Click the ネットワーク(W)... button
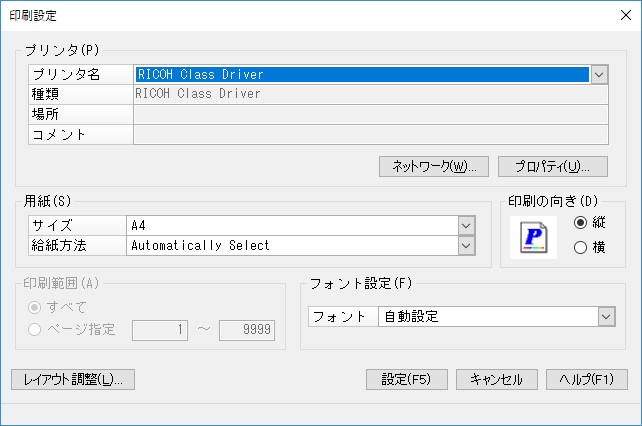Screen dimensions: 642x426 [x=434, y=166]
